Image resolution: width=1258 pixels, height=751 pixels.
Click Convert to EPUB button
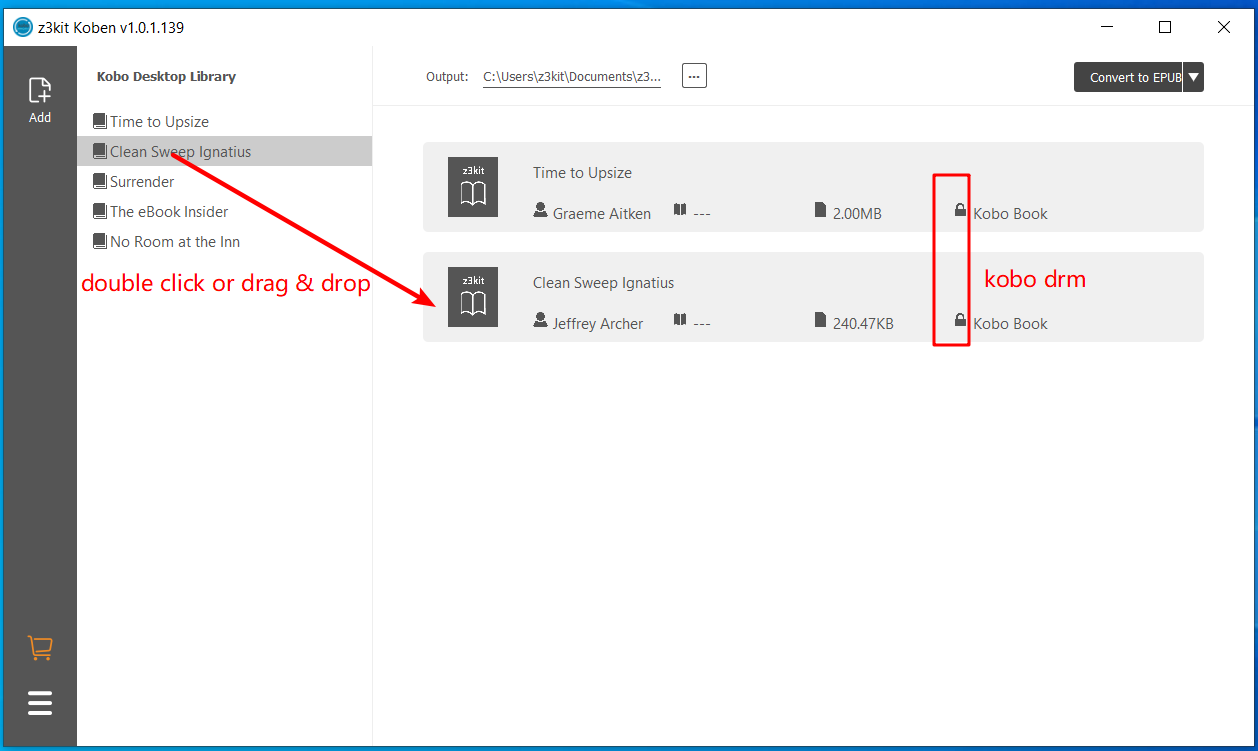[1128, 77]
